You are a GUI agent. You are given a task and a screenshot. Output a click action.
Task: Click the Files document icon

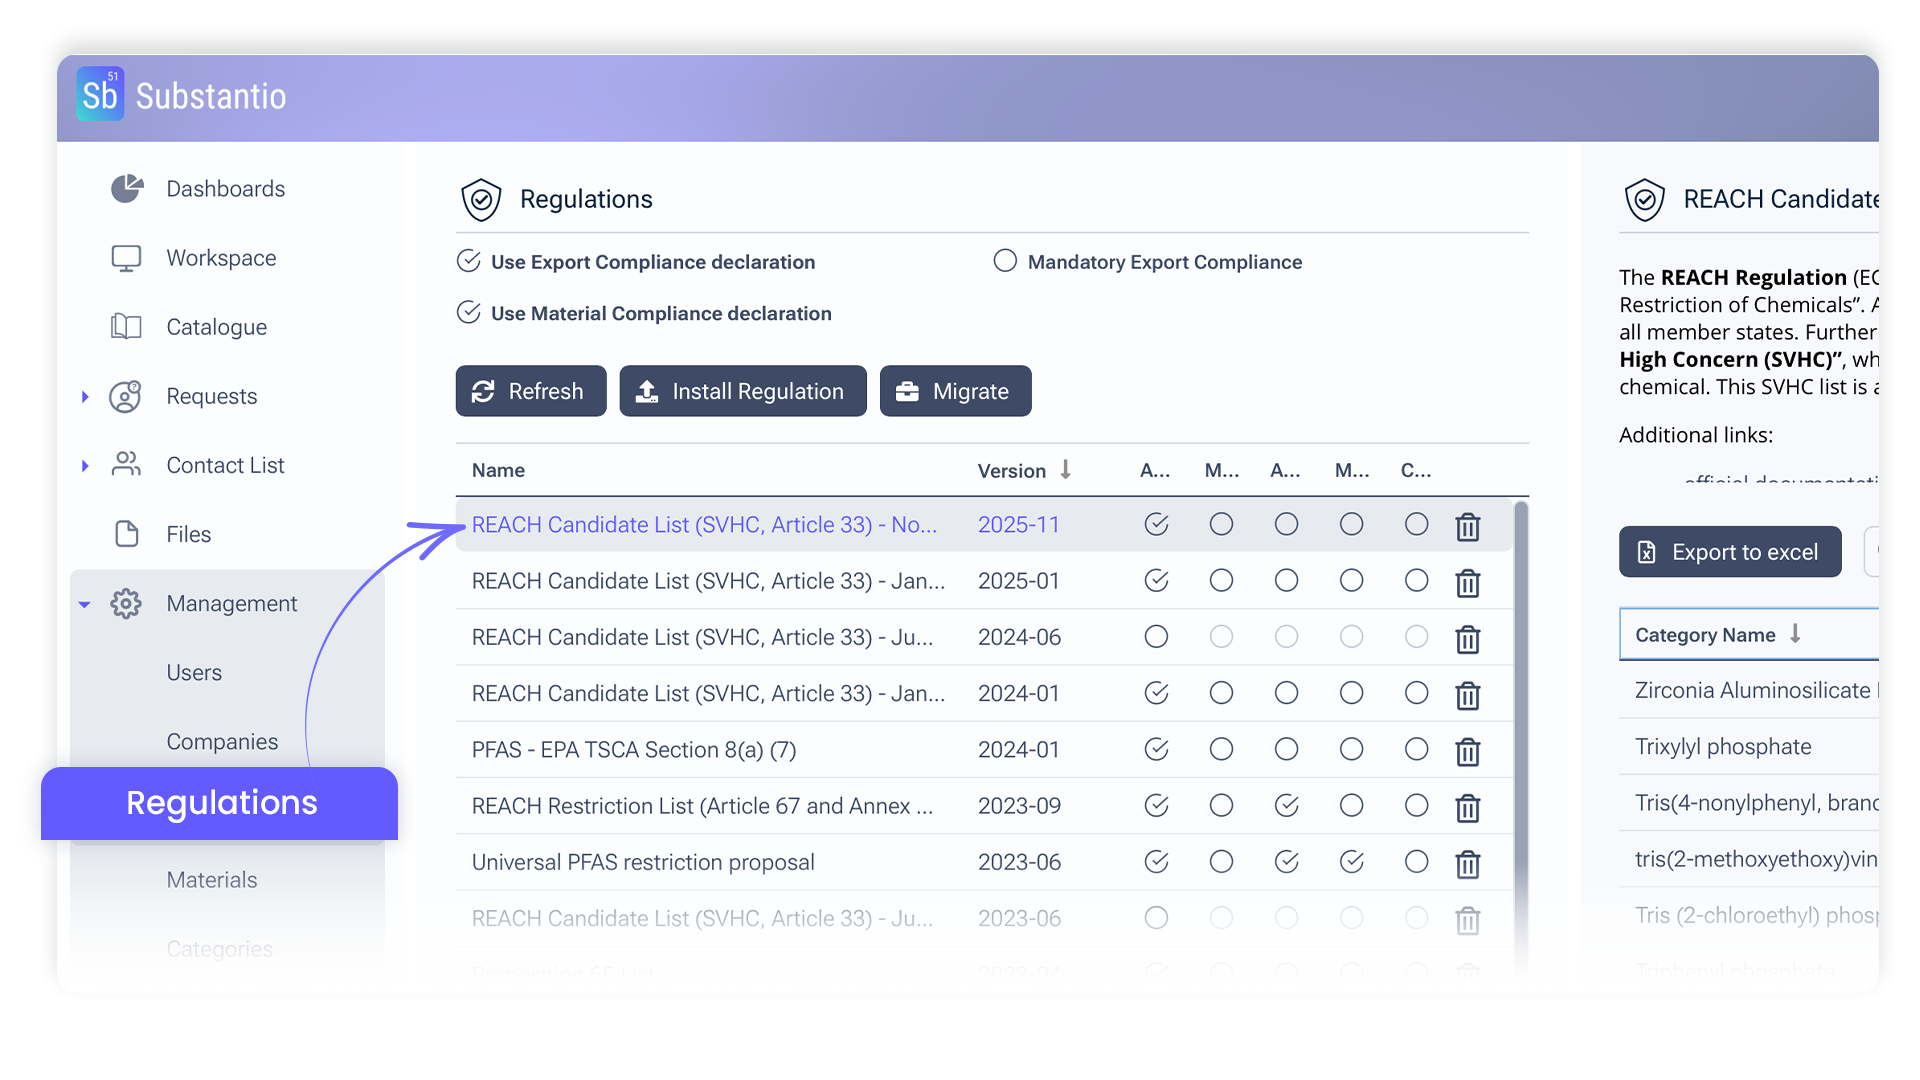(x=126, y=534)
